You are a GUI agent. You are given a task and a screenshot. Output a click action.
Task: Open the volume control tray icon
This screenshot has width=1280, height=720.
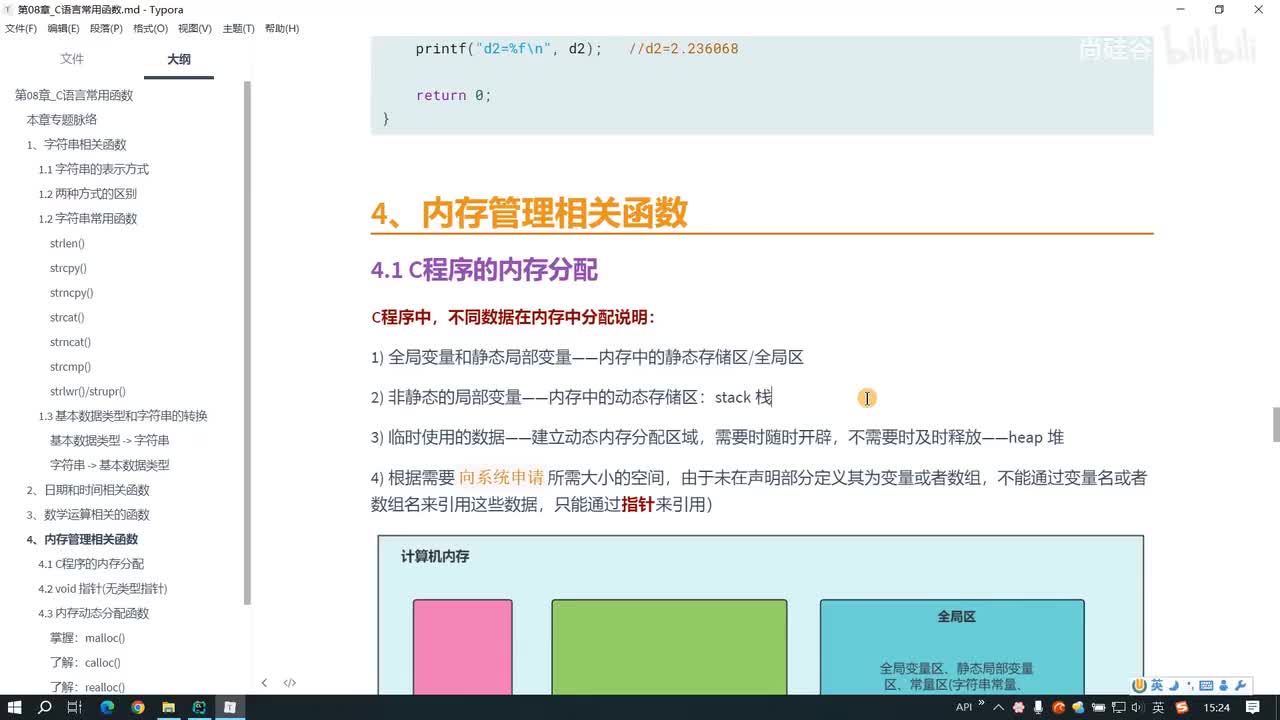(1137, 707)
